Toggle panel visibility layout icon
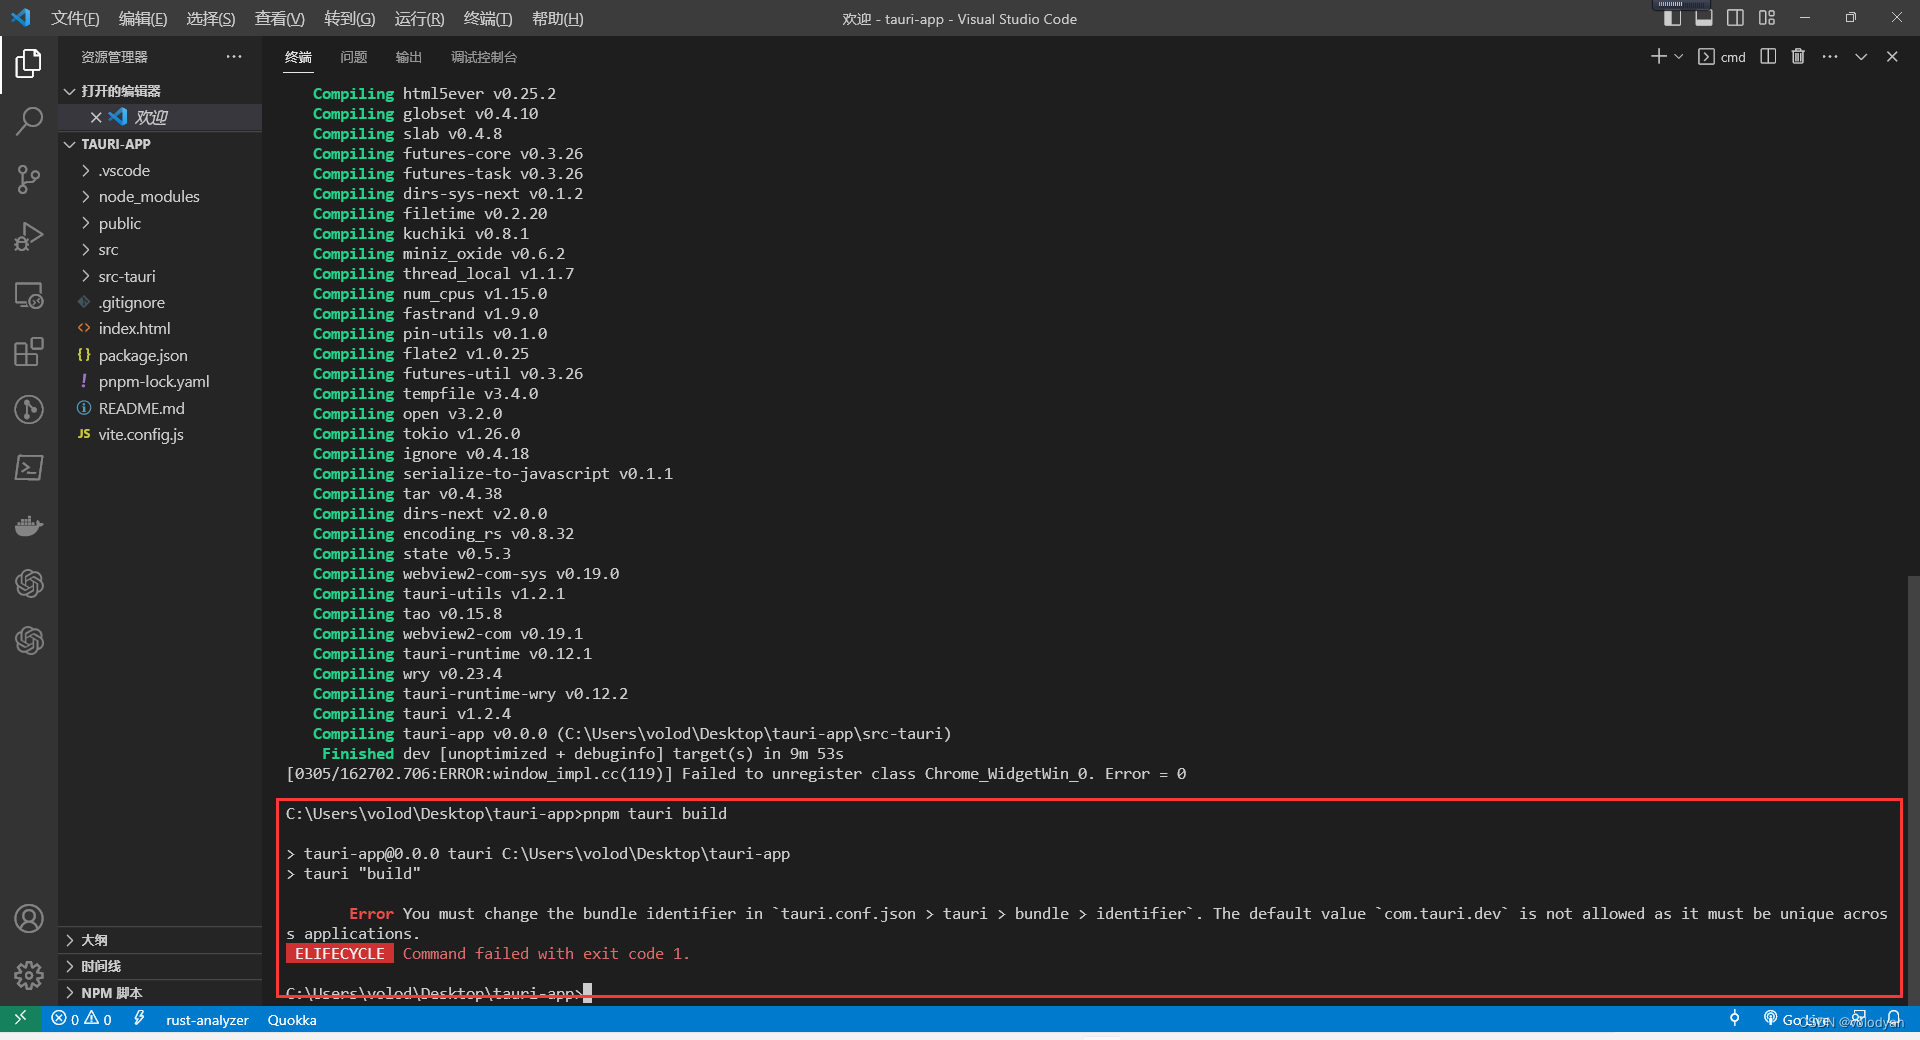Screen dimensions: 1920x1040 (1704, 18)
